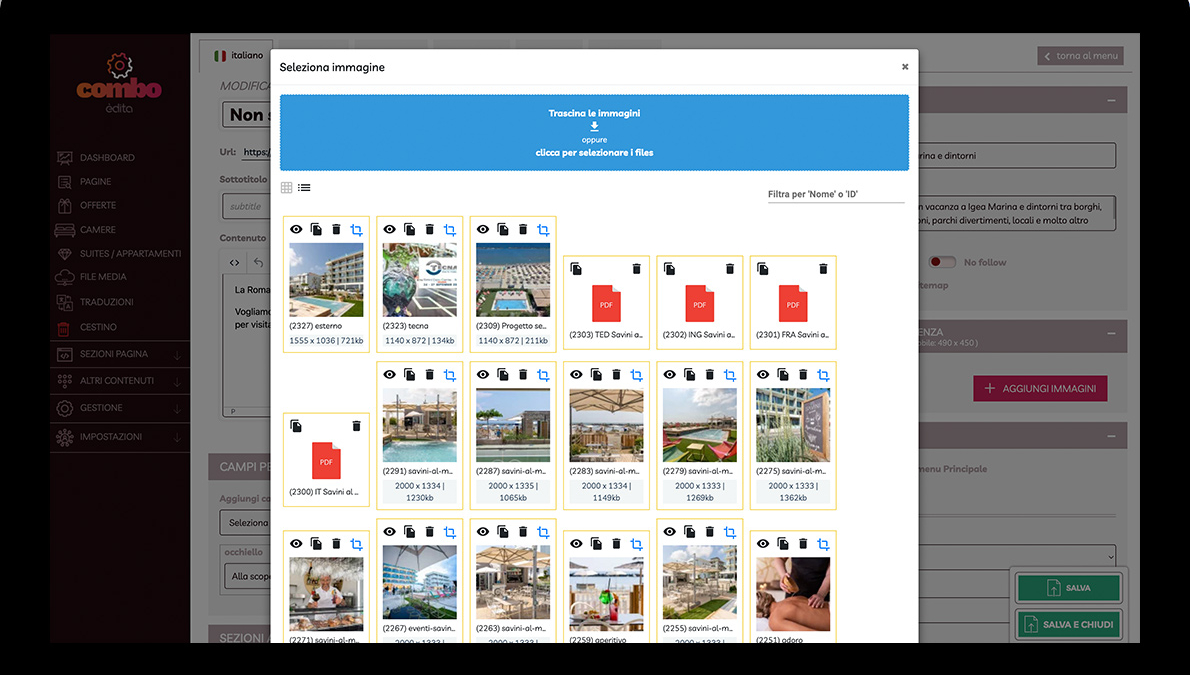Open Offerte in the sidebar

[98, 205]
